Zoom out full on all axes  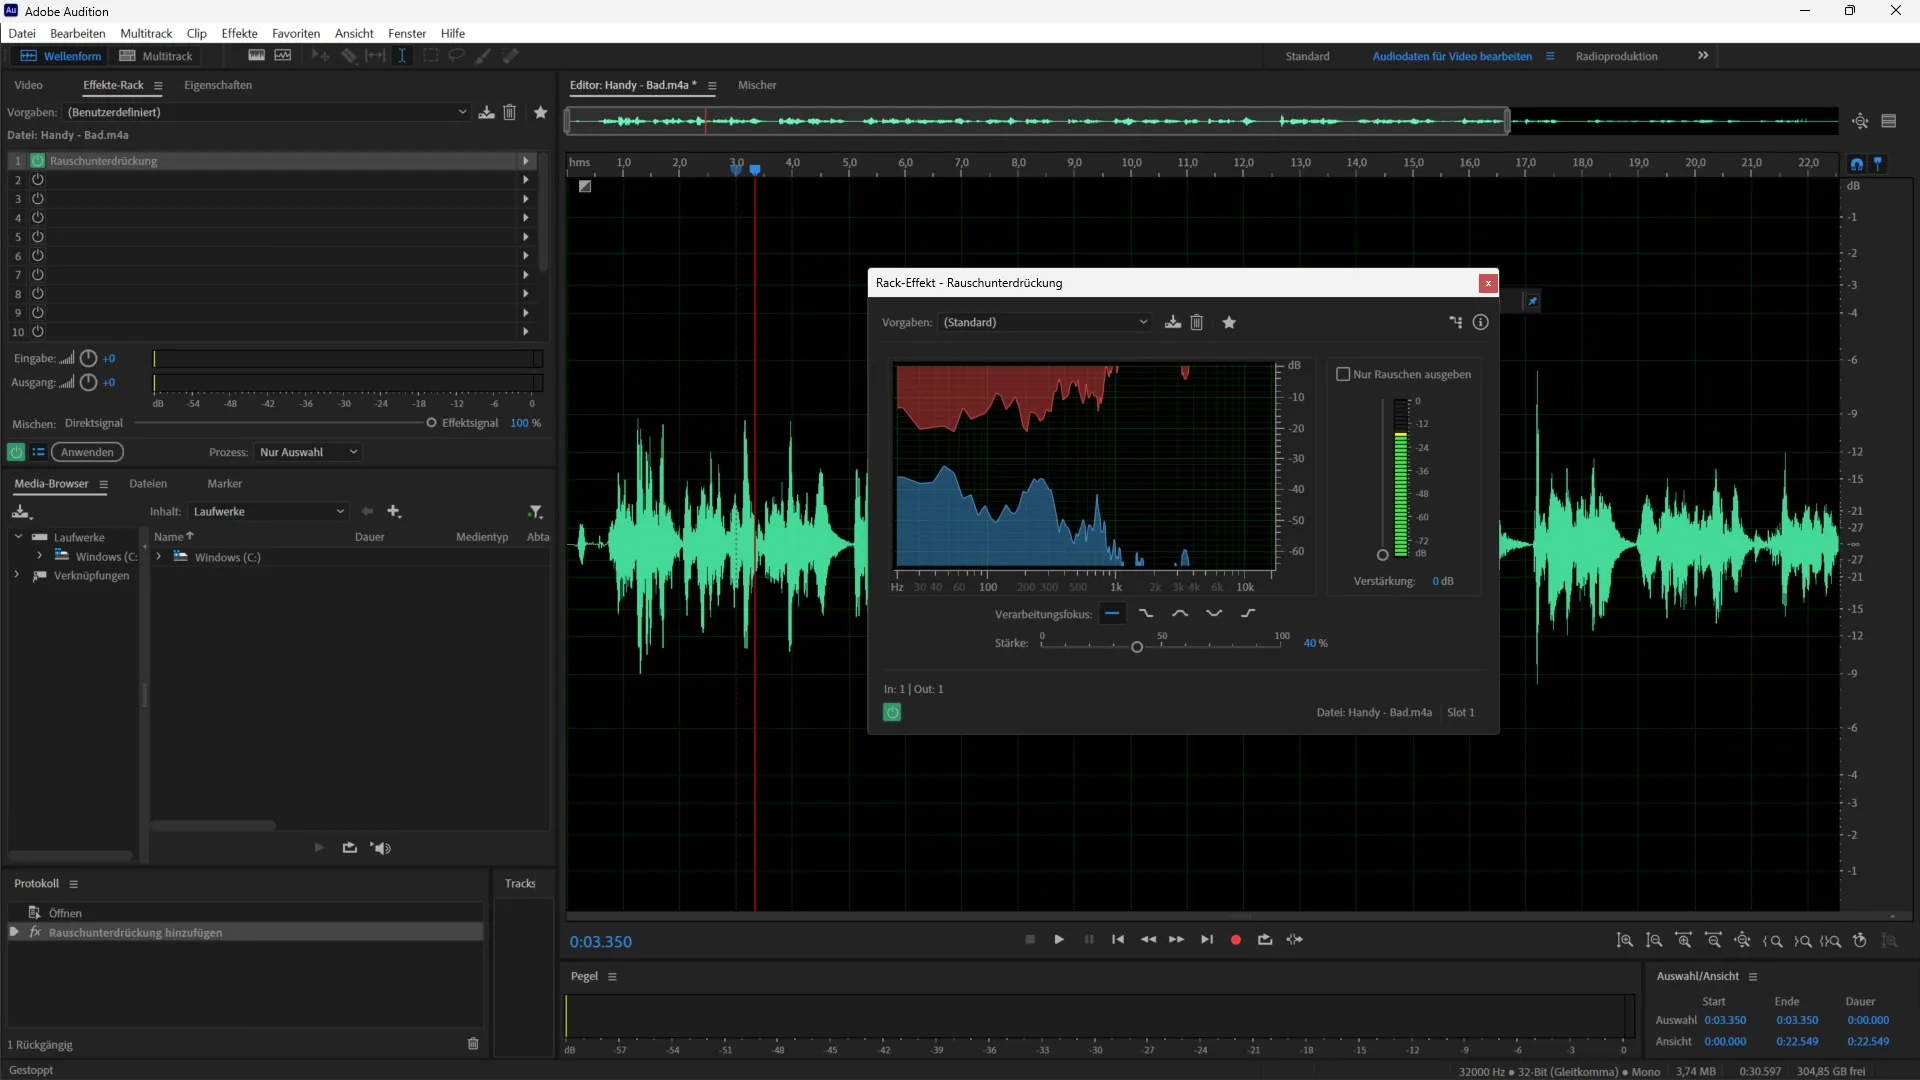coord(1743,941)
